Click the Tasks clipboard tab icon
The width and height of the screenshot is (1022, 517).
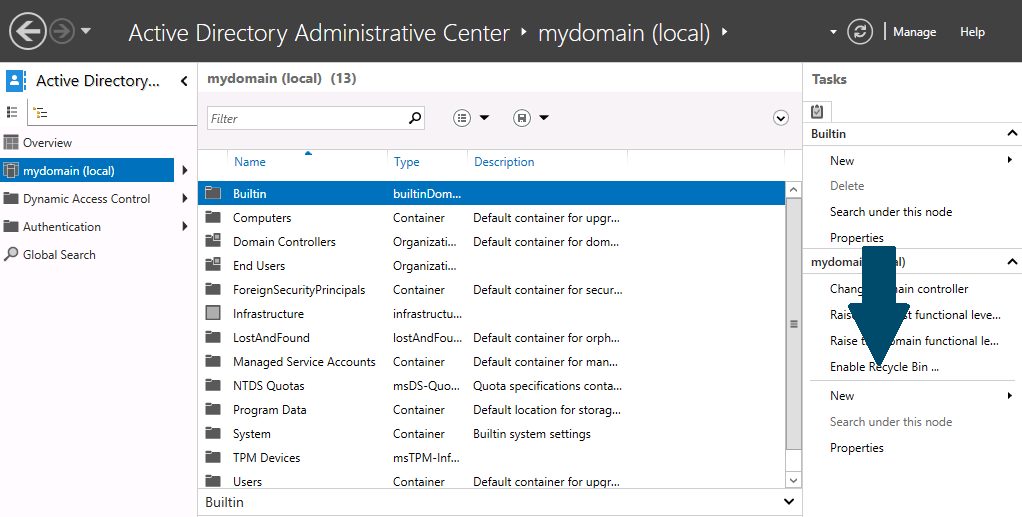[x=817, y=111]
